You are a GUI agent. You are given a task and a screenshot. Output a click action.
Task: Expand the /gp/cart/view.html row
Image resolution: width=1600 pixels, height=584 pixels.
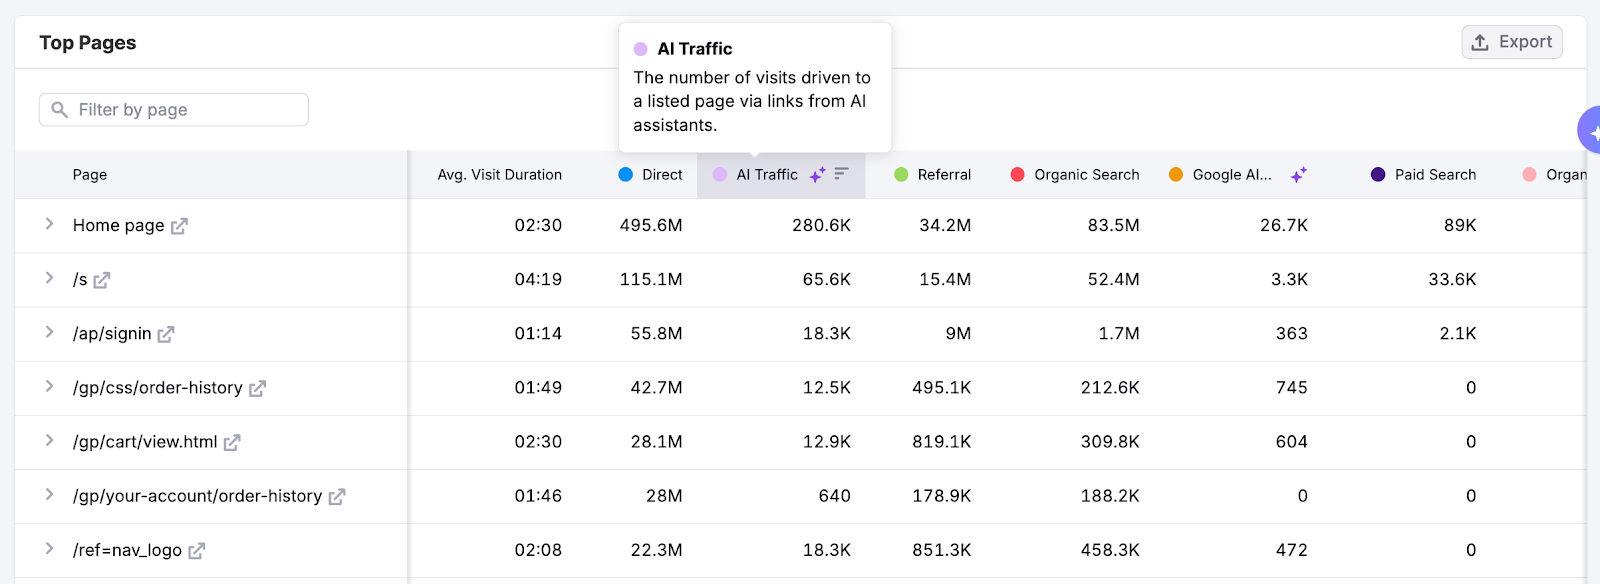click(49, 440)
